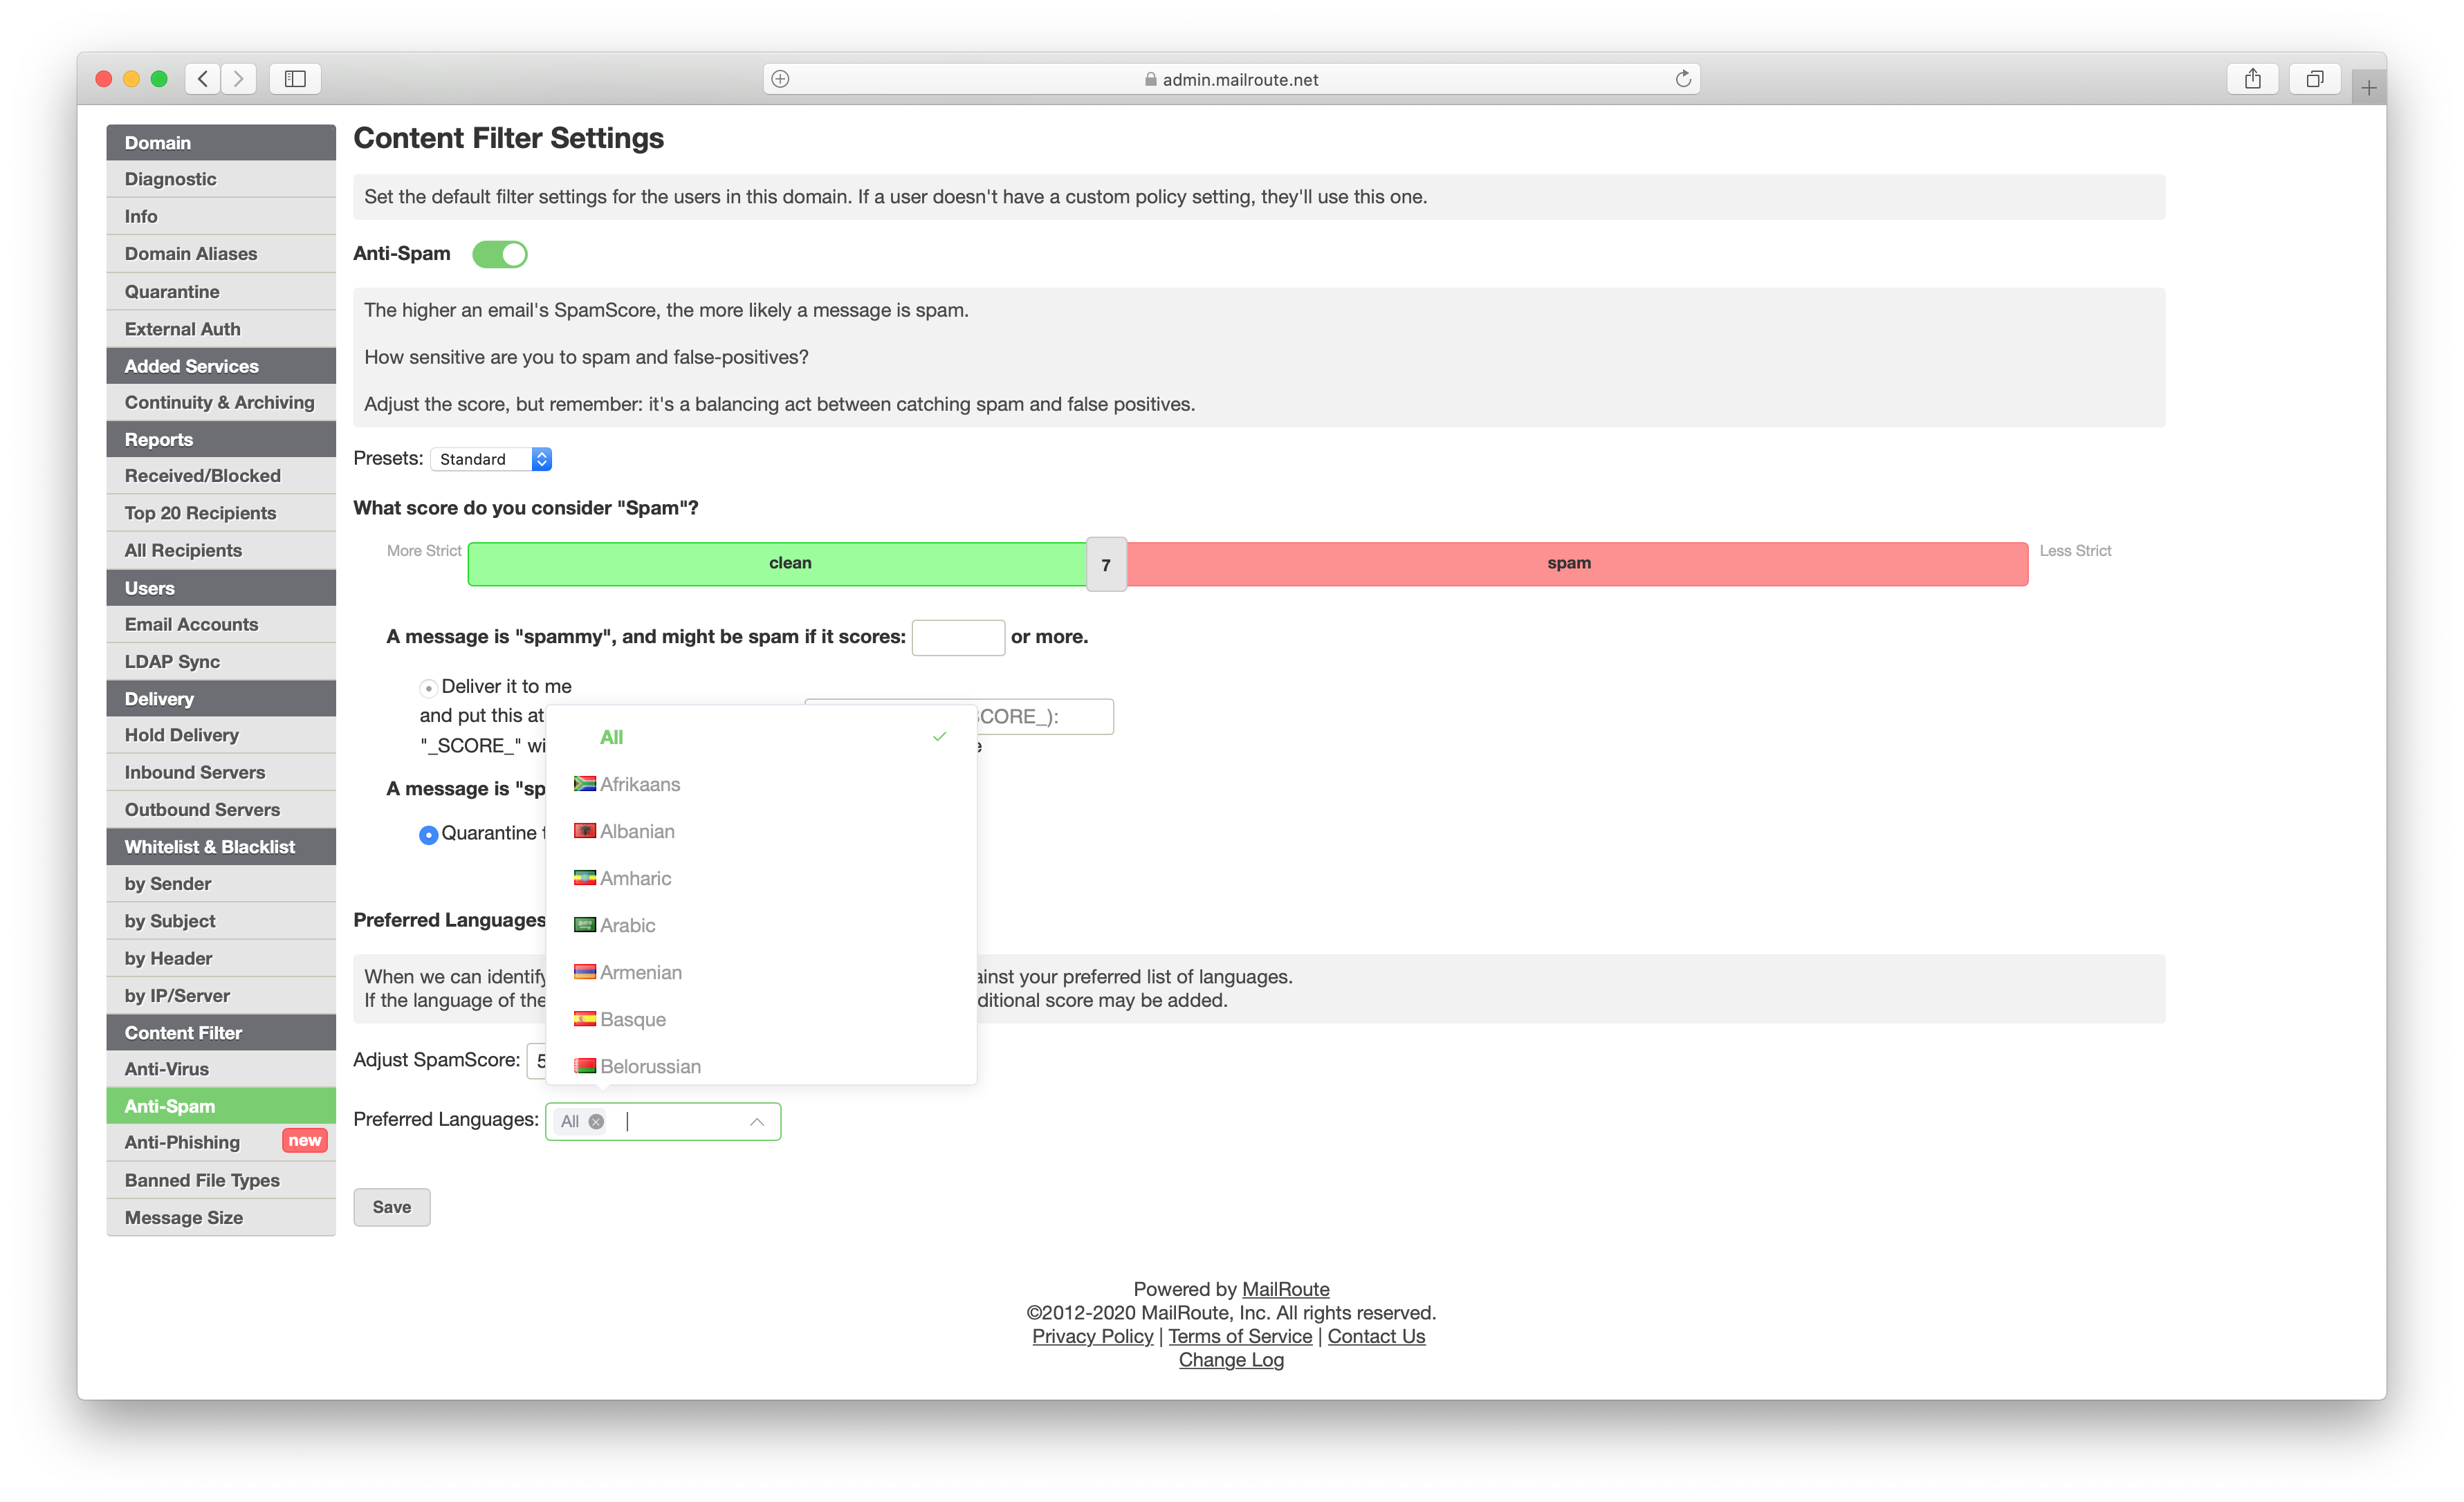Open Whitelist by Sender page
This screenshot has width=2464, height=1502.
[221, 884]
